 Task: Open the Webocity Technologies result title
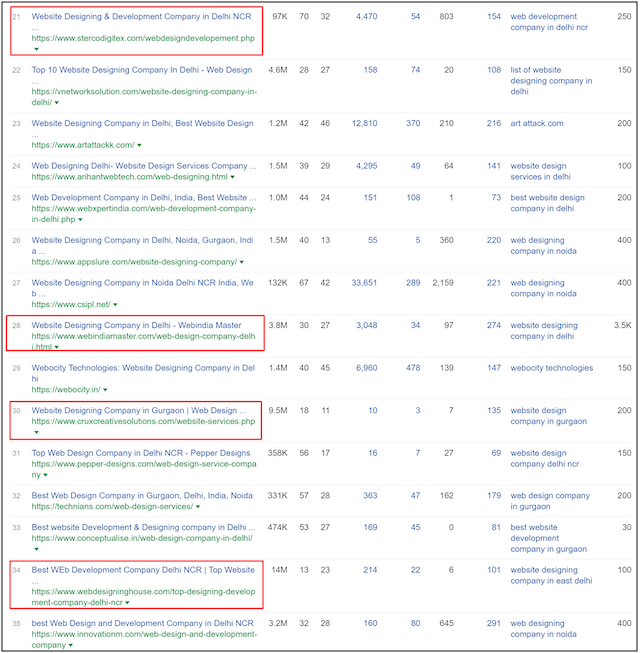[x=143, y=373]
